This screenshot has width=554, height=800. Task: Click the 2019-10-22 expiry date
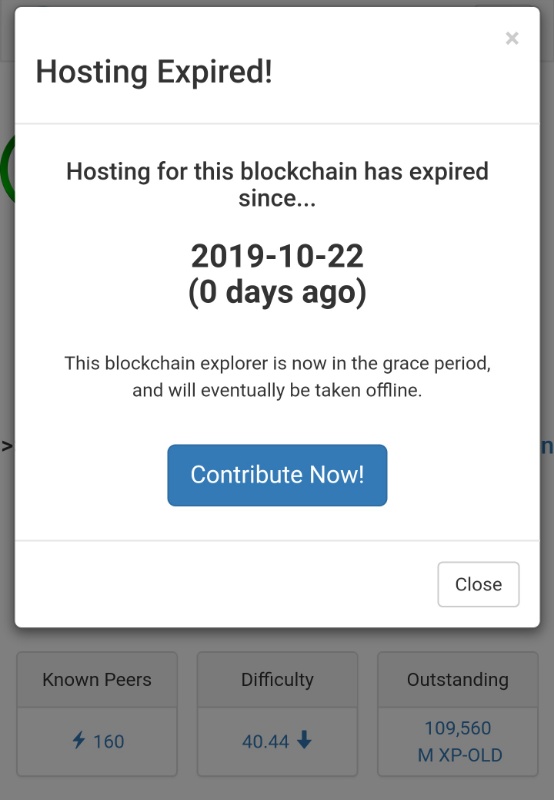coord(277,256)
